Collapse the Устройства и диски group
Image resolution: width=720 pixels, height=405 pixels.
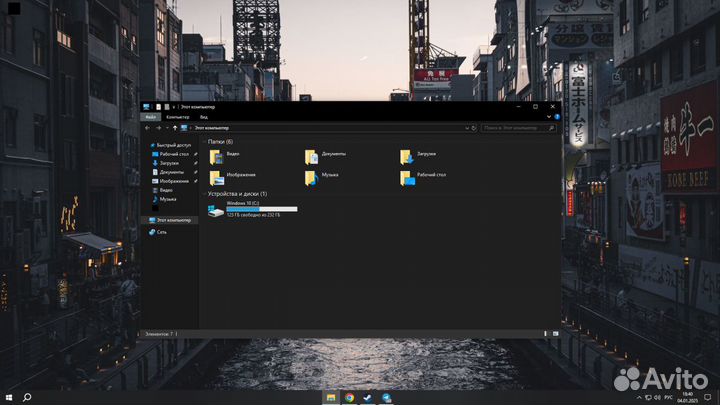[x=204, y=193]
